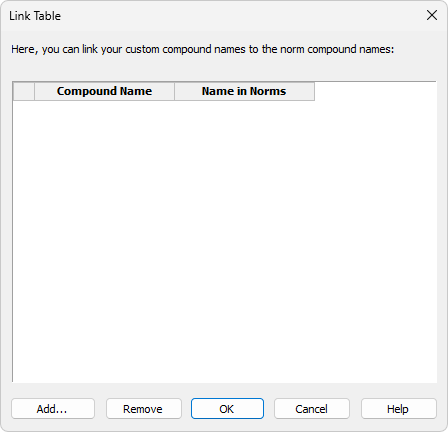
Task: Dismiss the dialog using Cancel
Action: (312, 409)
